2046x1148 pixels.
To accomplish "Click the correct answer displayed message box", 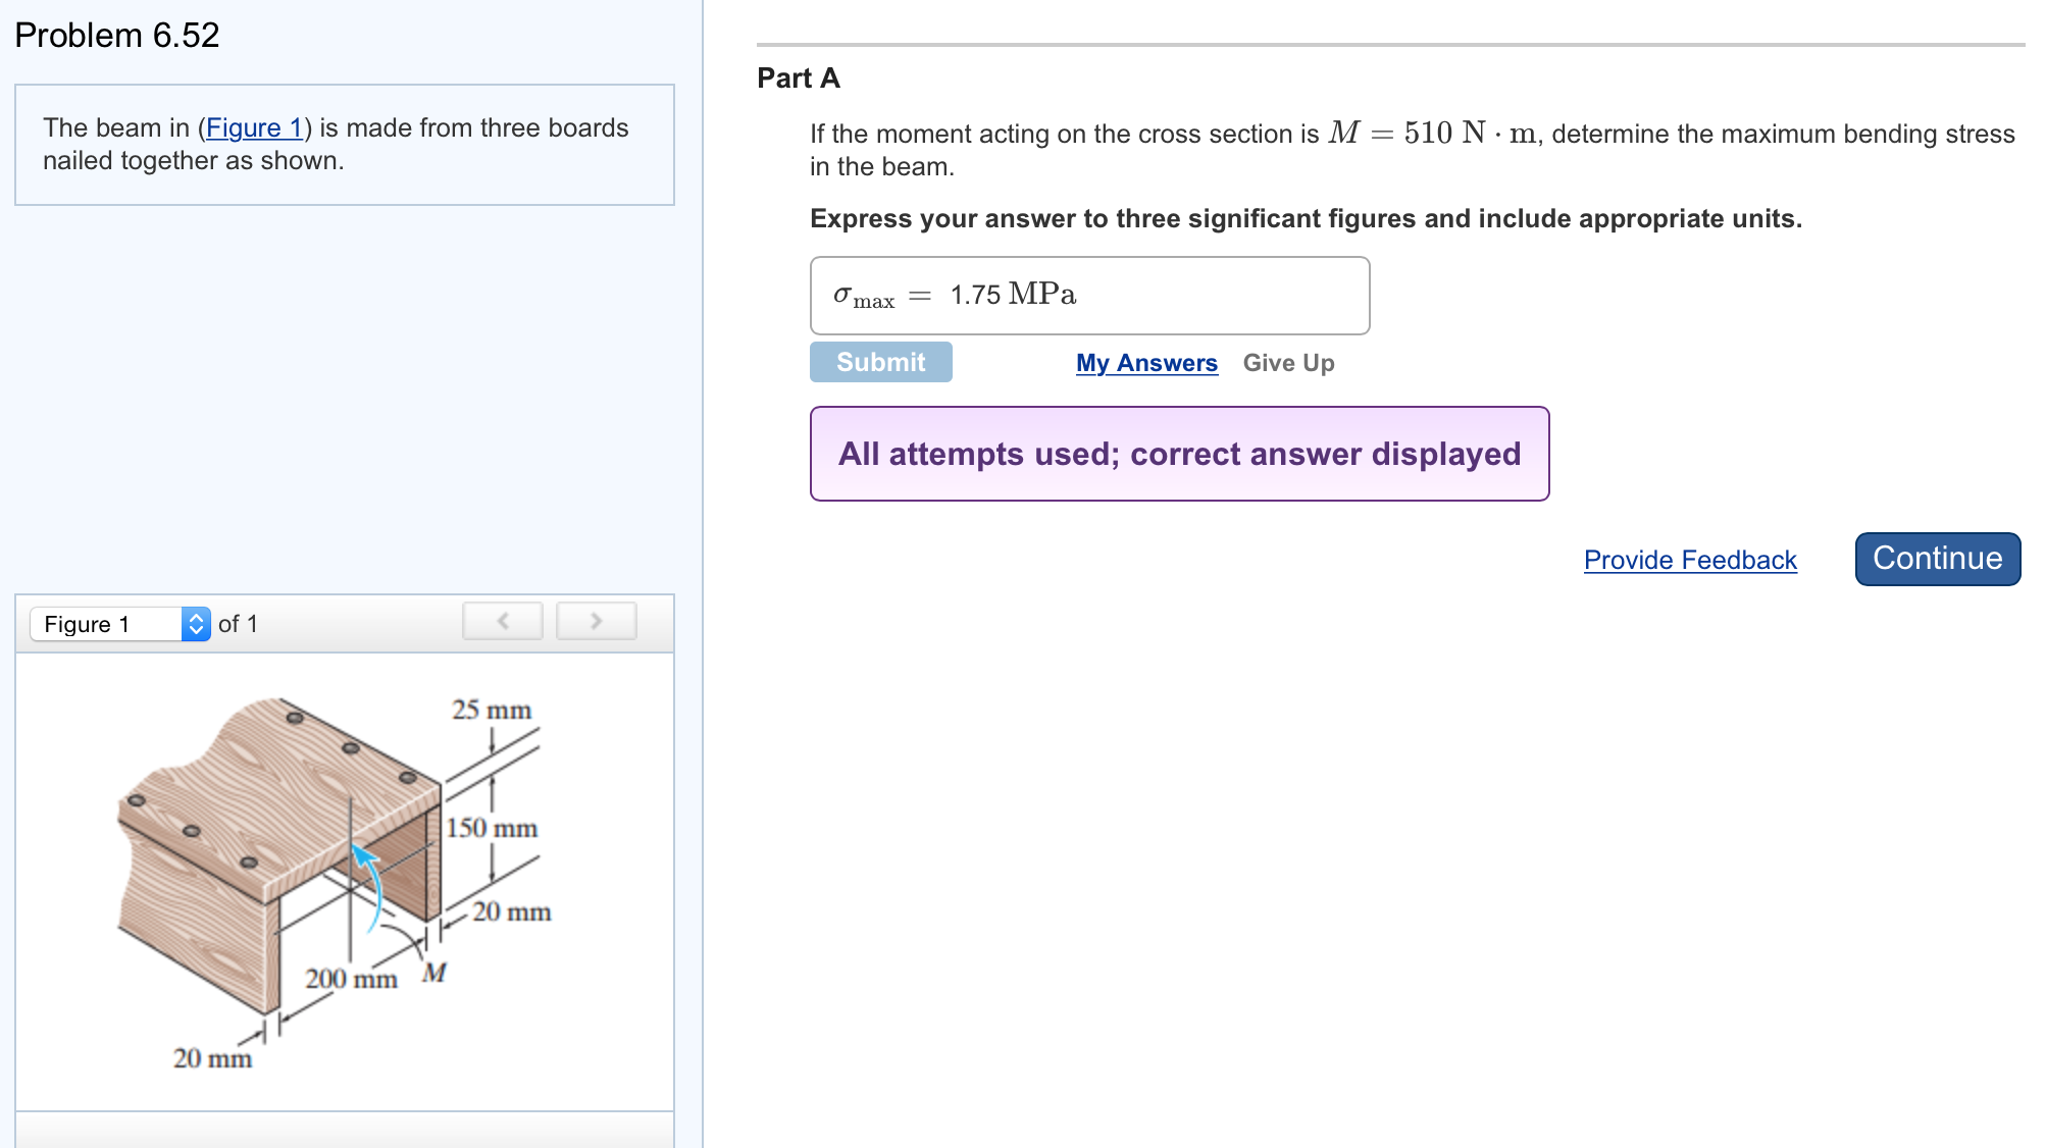I will click(x=1179, y=454).
